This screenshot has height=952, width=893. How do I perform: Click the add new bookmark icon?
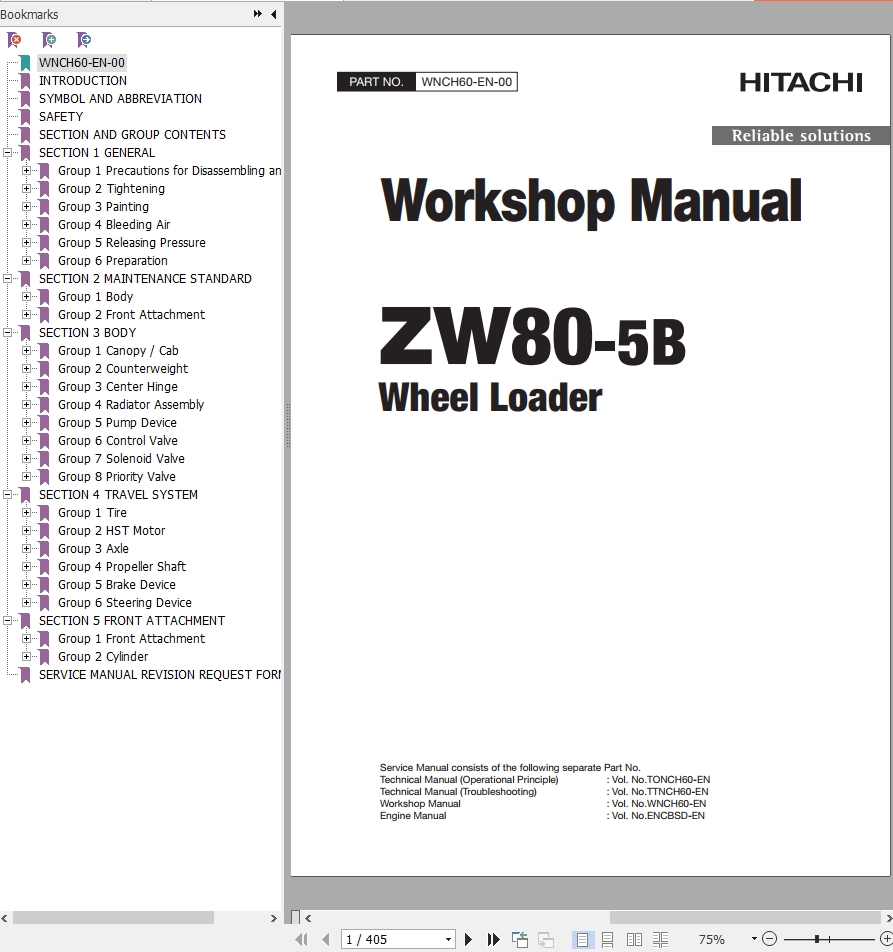tap(49, 40)
